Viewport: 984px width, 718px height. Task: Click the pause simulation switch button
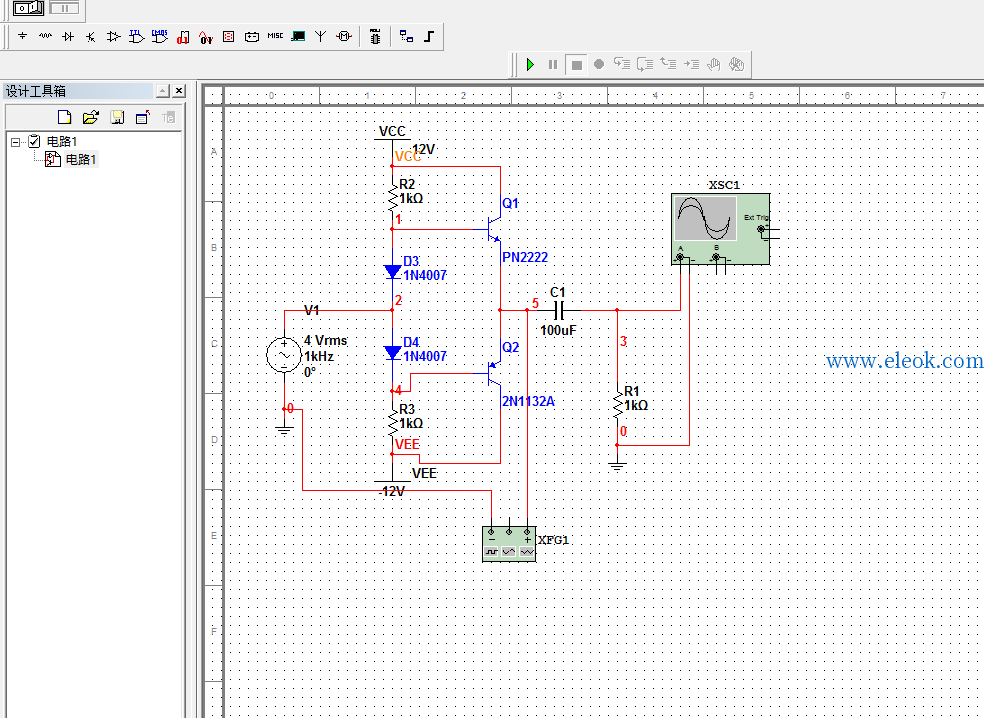pos(64,8)
